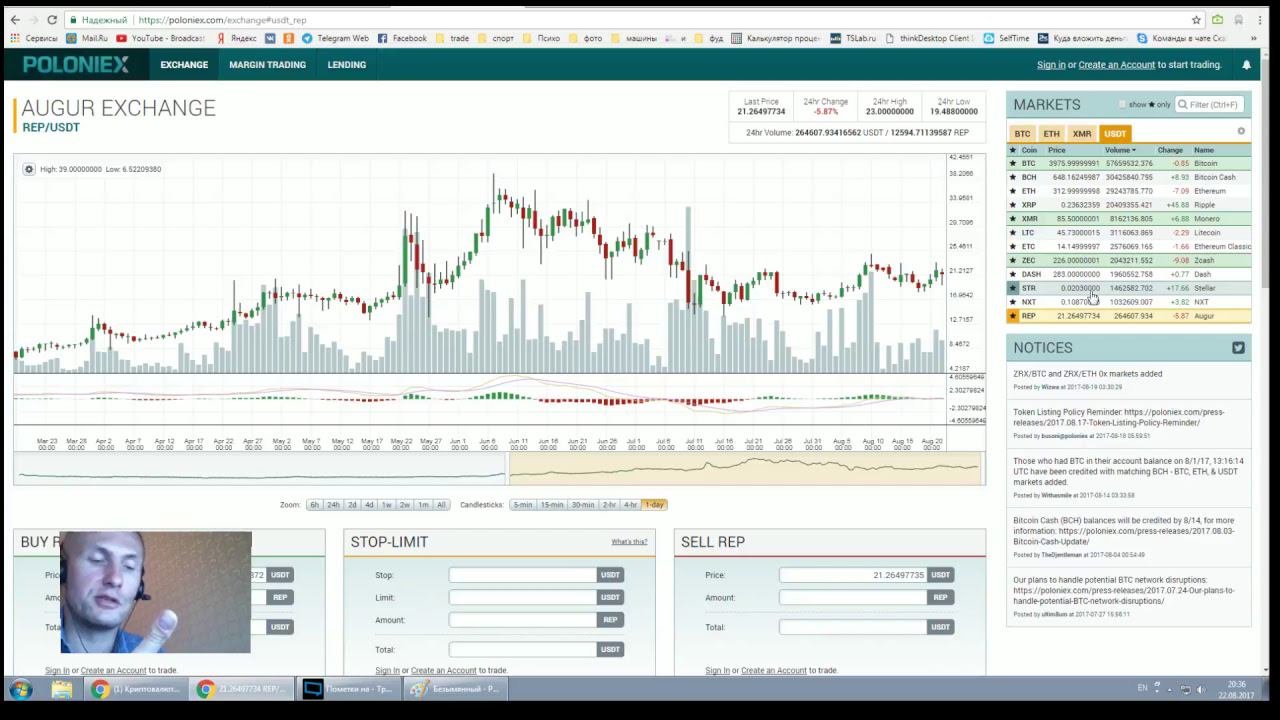1280x720 pixels.
Task: Toggle the star for the BCH market row
Action: 1013,177
